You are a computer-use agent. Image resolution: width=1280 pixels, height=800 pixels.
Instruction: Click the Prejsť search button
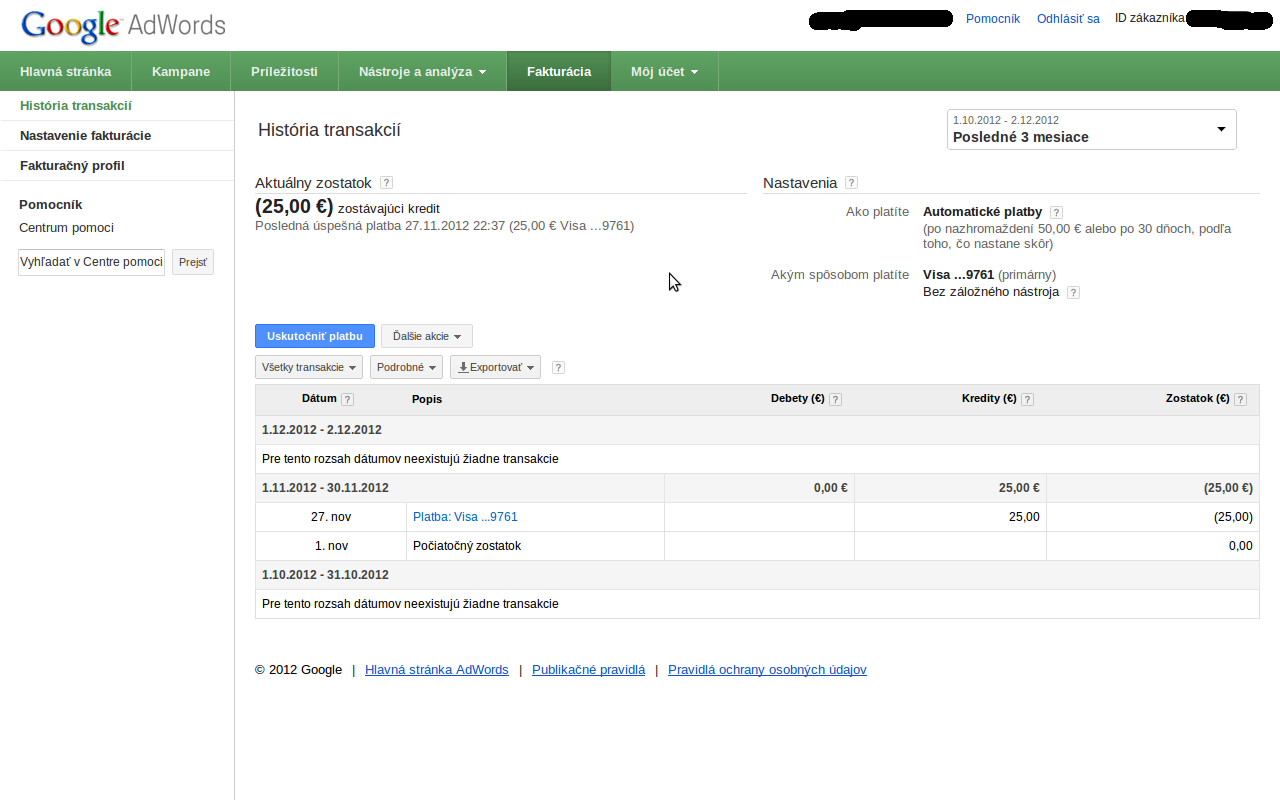point(193,262)
